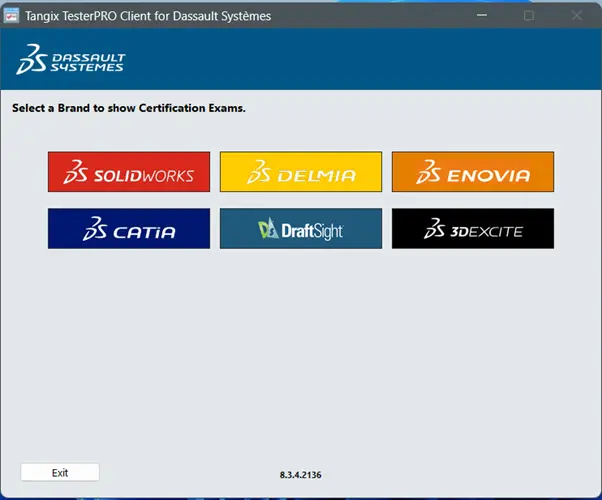Maximize the Tangix TesterPRO window
Image resolution: width=602 pixels, height=500 pixels.
529,15
